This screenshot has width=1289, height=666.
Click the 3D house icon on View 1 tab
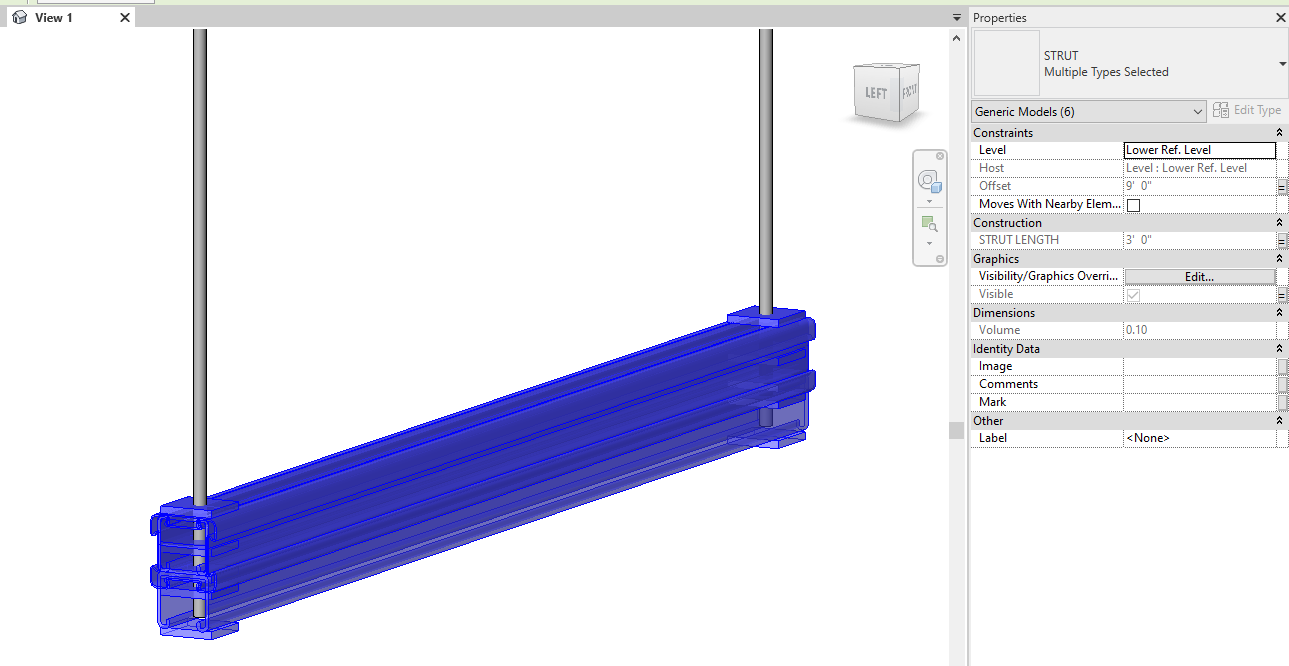point(18,17)
